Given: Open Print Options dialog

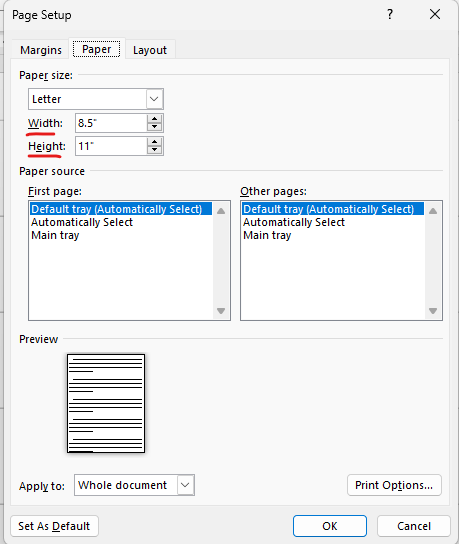Looking at the screenshot, I should (x=394, y=485).
